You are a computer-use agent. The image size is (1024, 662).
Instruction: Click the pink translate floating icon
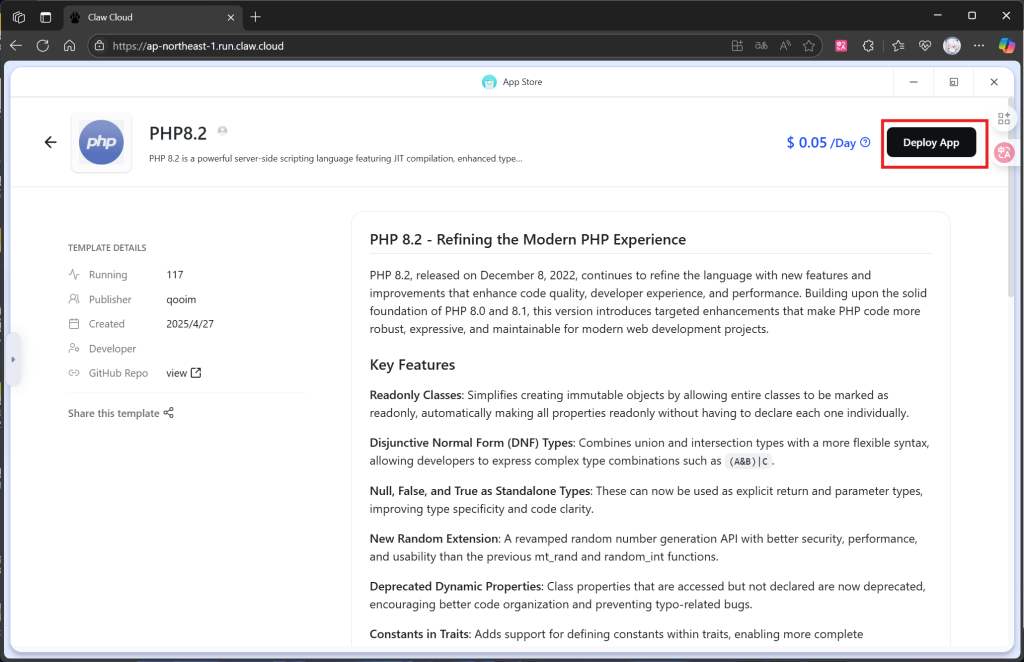point(1004,153)
